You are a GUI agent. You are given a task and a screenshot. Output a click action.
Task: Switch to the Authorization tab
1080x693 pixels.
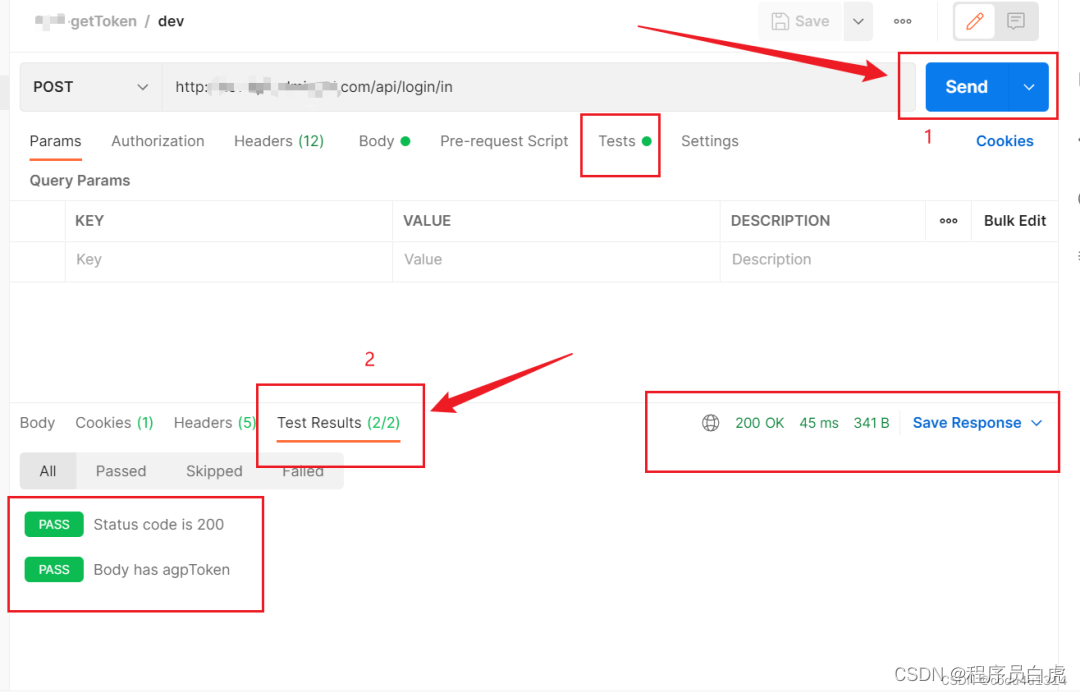pos(158,141)
